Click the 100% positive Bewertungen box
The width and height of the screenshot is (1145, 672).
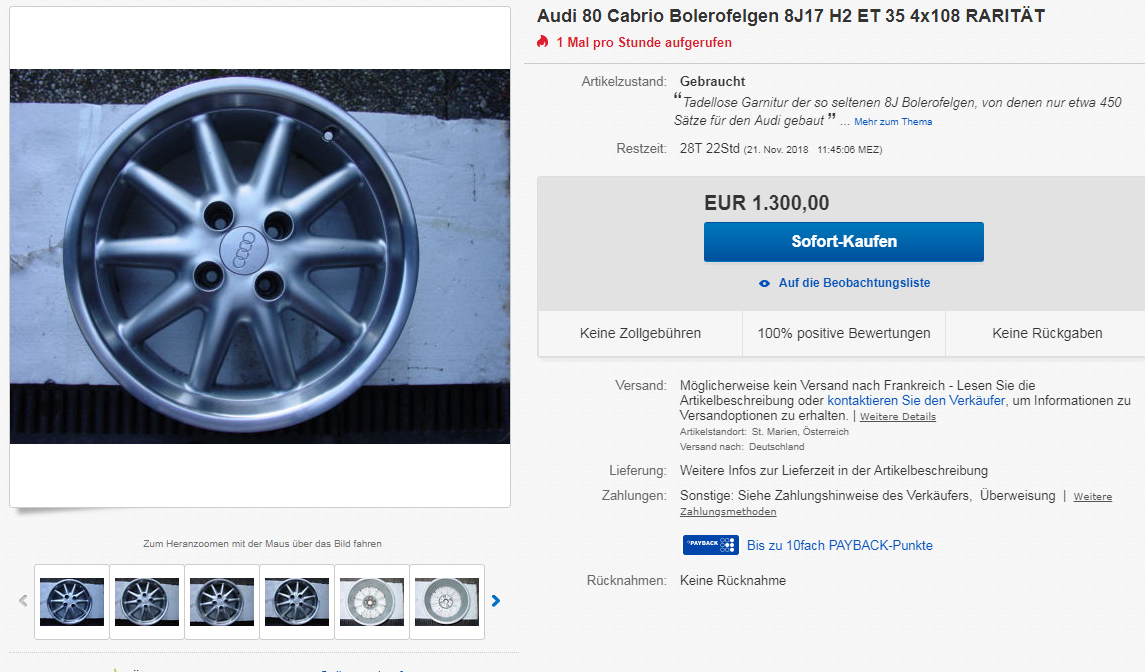click(844, 333)
